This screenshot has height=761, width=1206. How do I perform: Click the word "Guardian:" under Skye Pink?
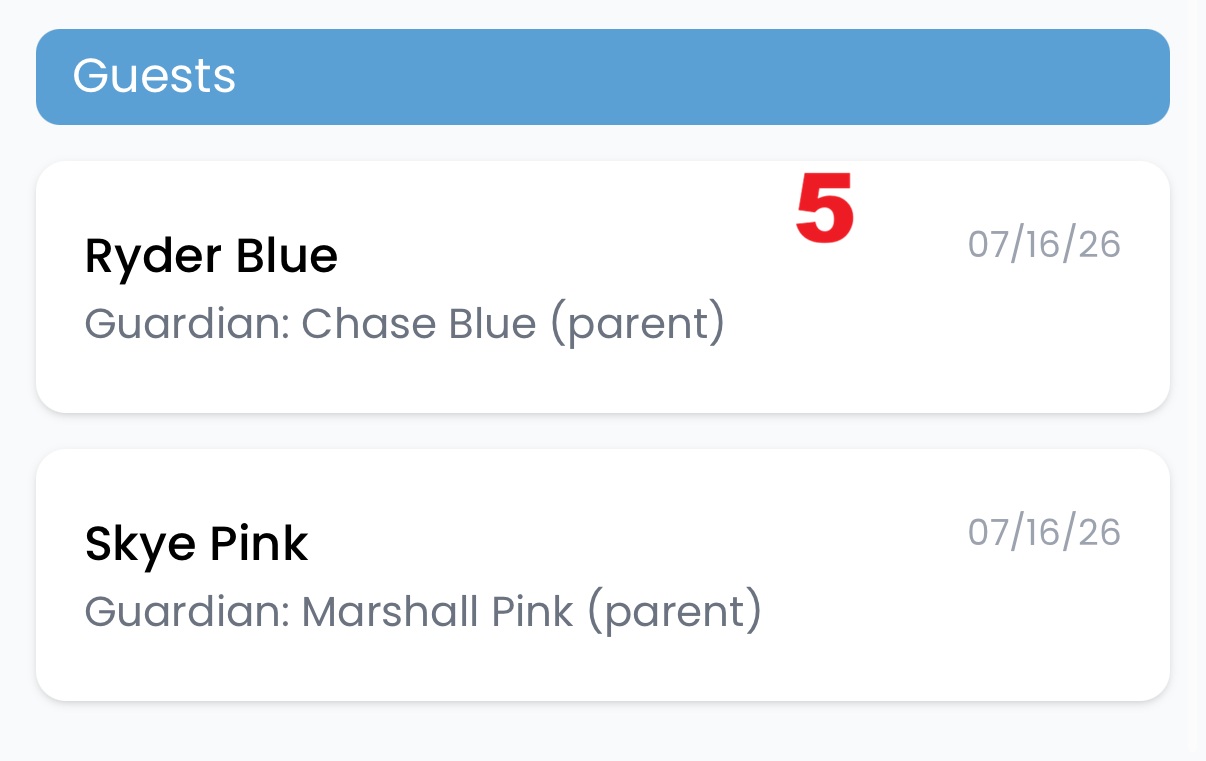[x=187, y=612]
